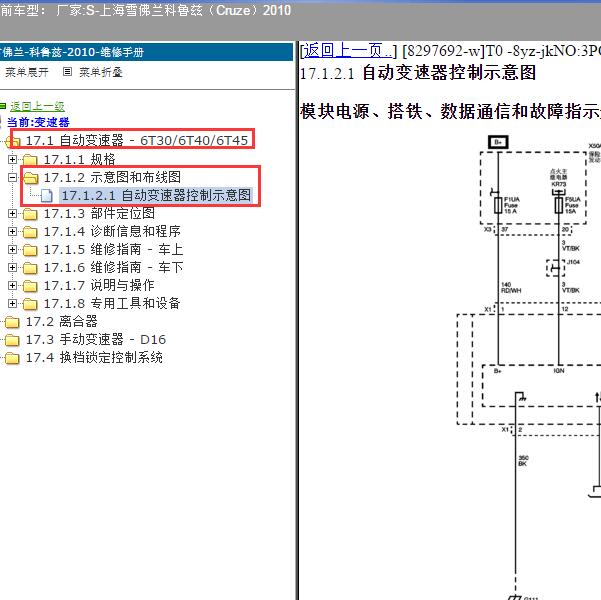The image size is (601, 600).
Task: Click the folder icon for 17.2 离合器
Action: pyautogui.click(x=12, y=322)
